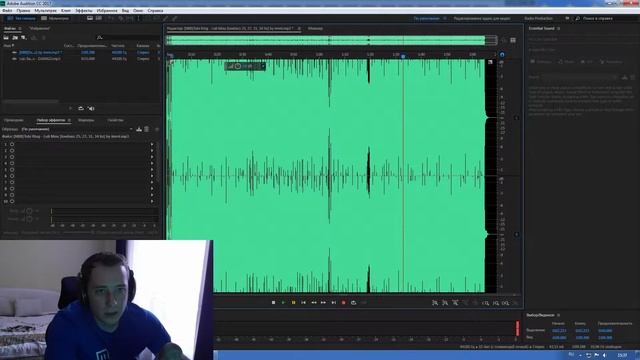Adjust HUD volume gain knob on waveform
Image resolution: width=640 pixels, height=360 pixels.
tap(238, 66)
